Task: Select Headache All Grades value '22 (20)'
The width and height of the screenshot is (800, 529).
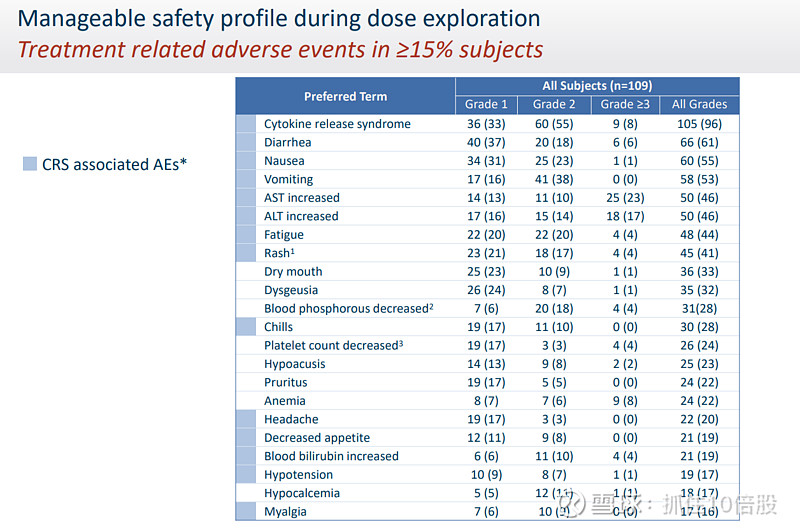Action: pos(699,419)
